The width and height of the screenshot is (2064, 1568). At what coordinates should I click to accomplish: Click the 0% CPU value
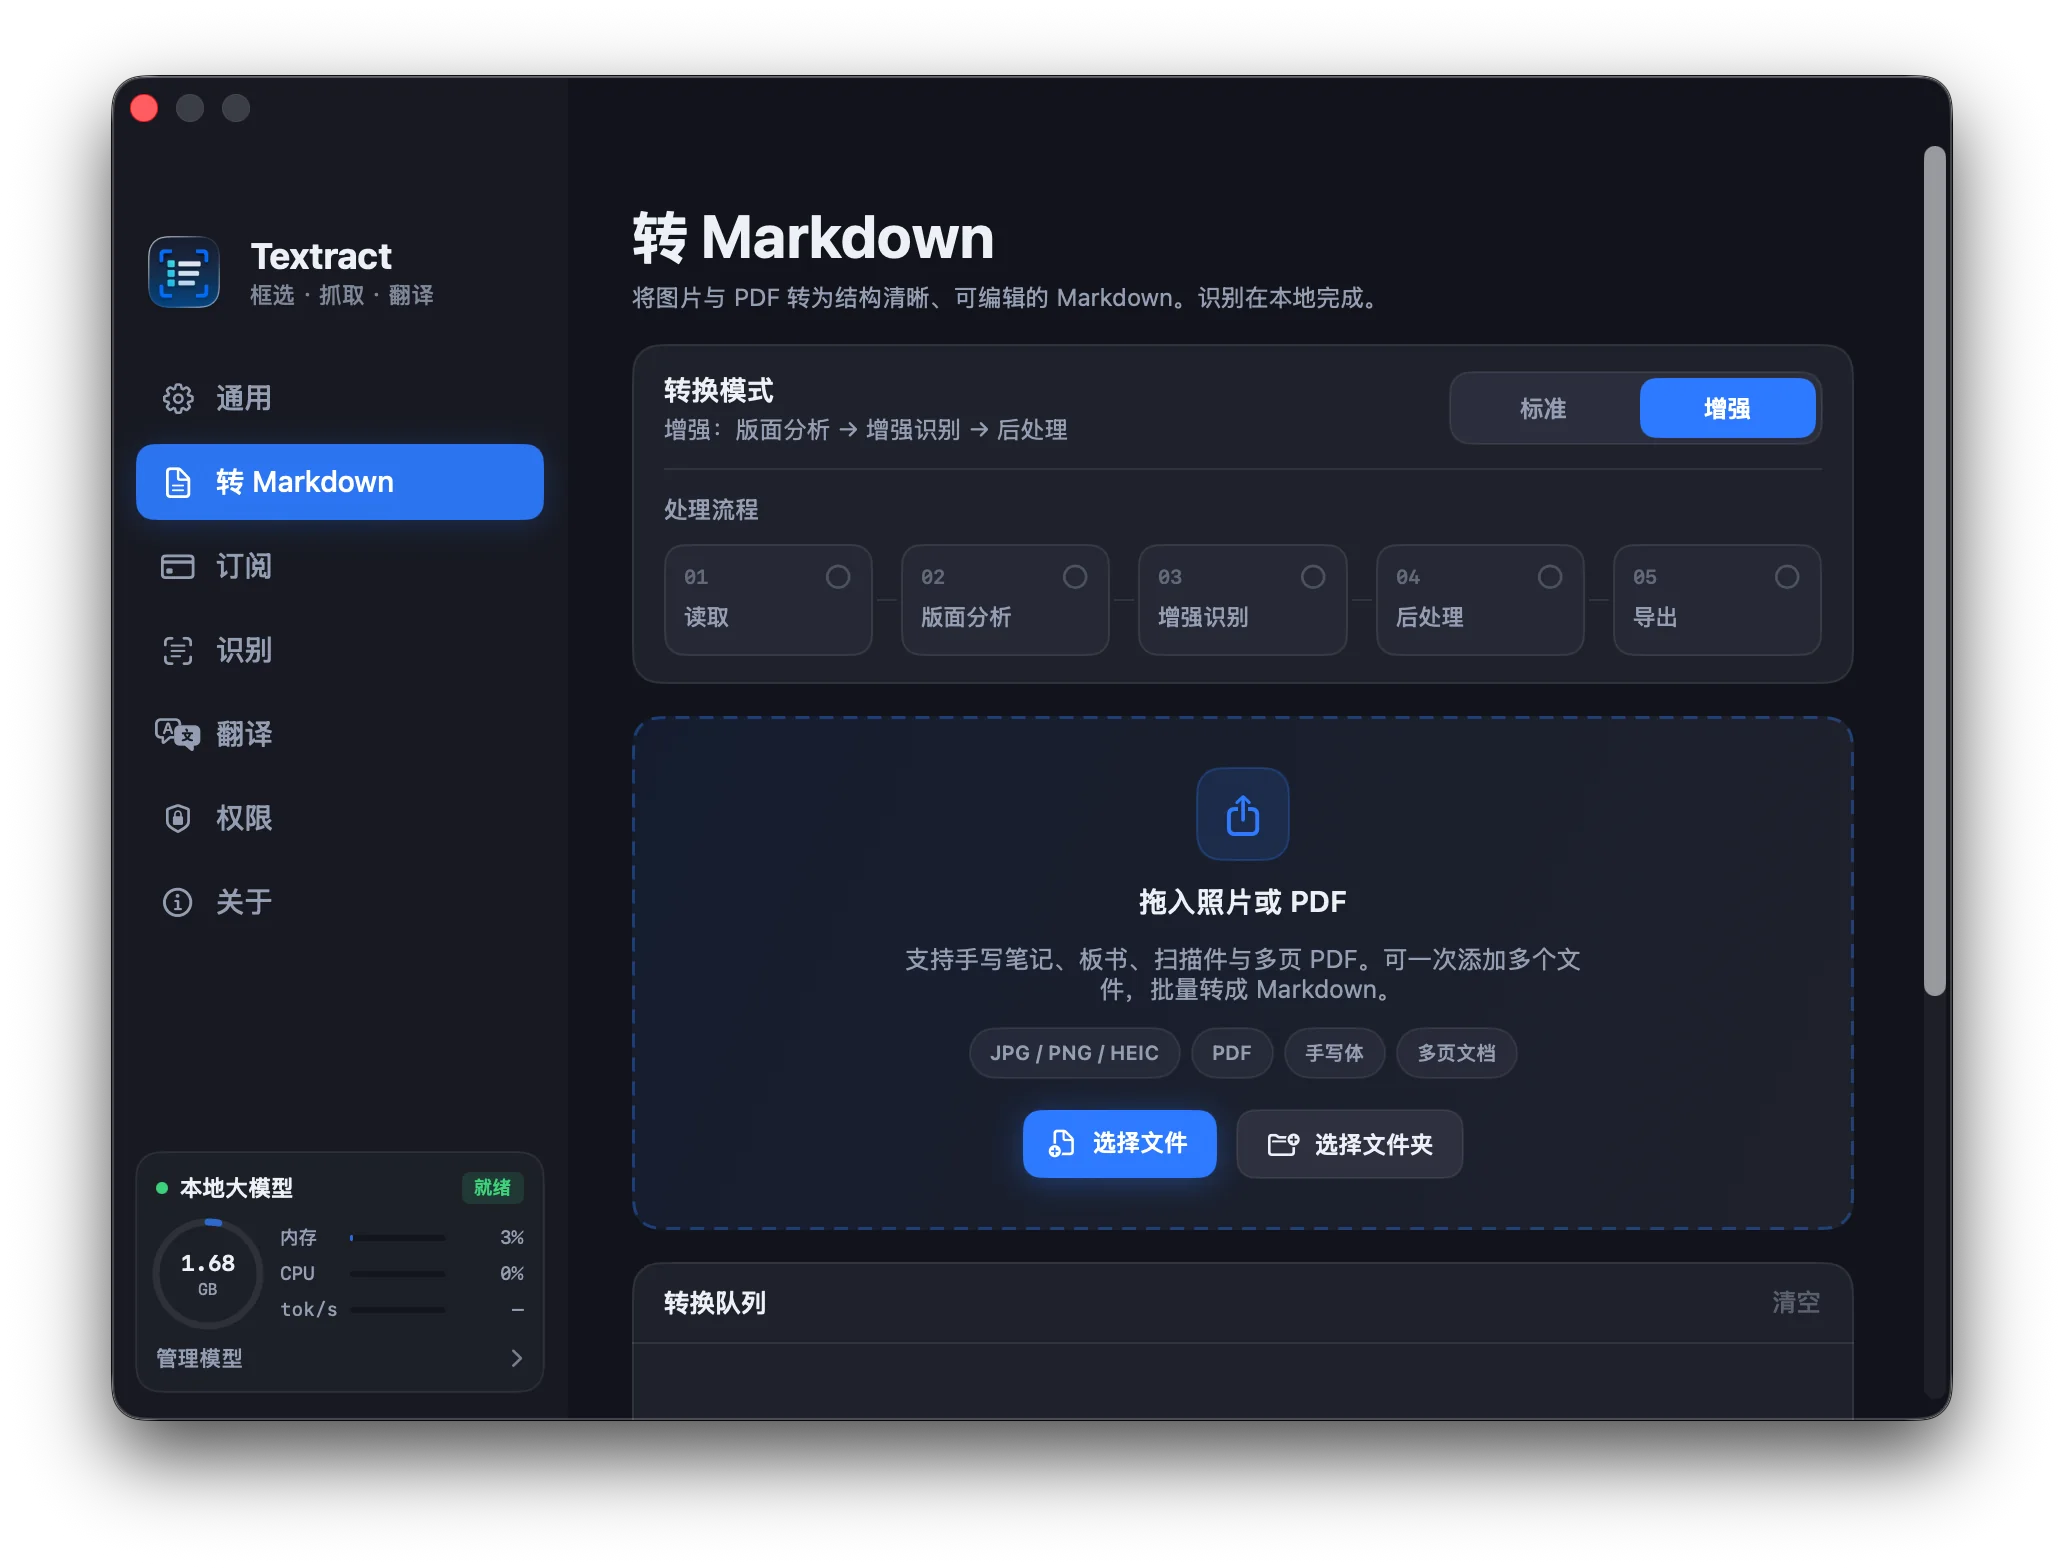512,1274
